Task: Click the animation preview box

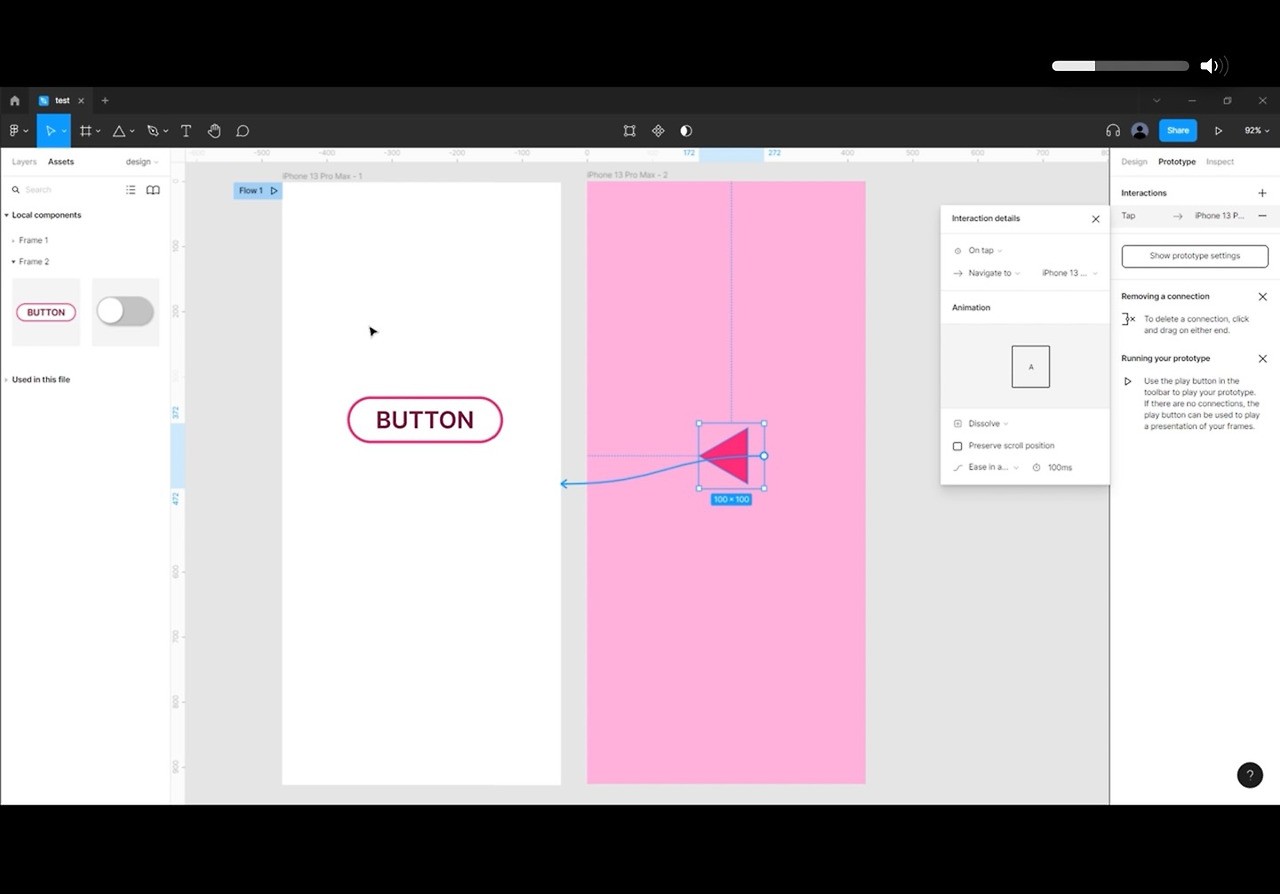Action: (1030, 367)
